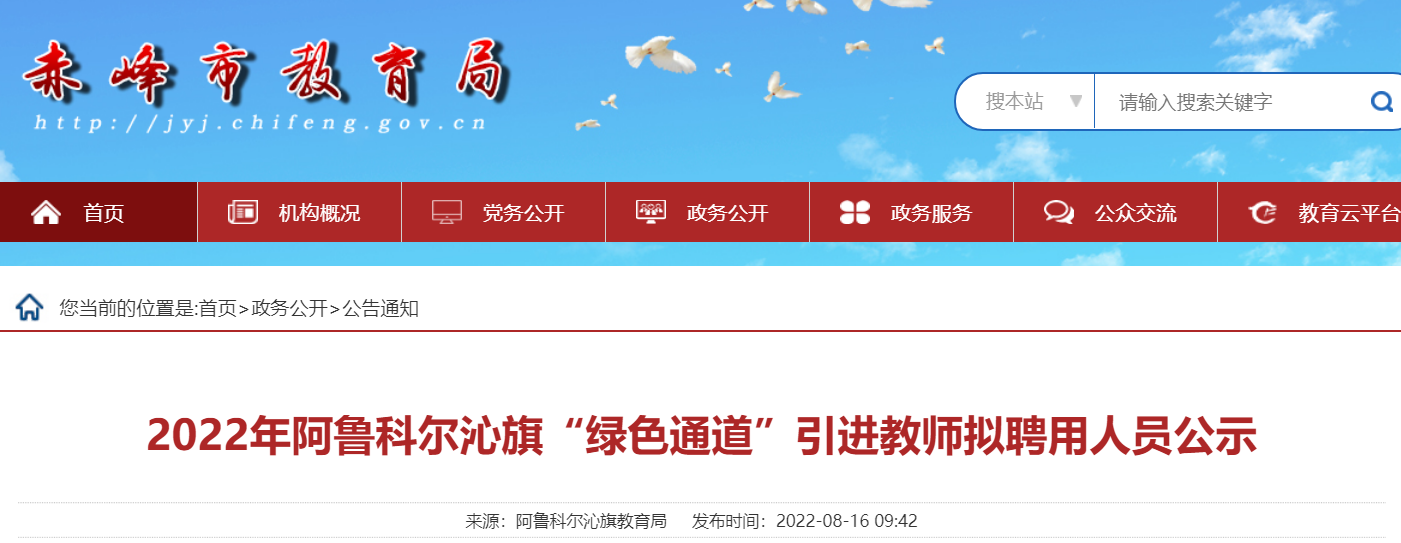
Task: Go to the 公众交流 menu item
Action: tap(1116, 212)
